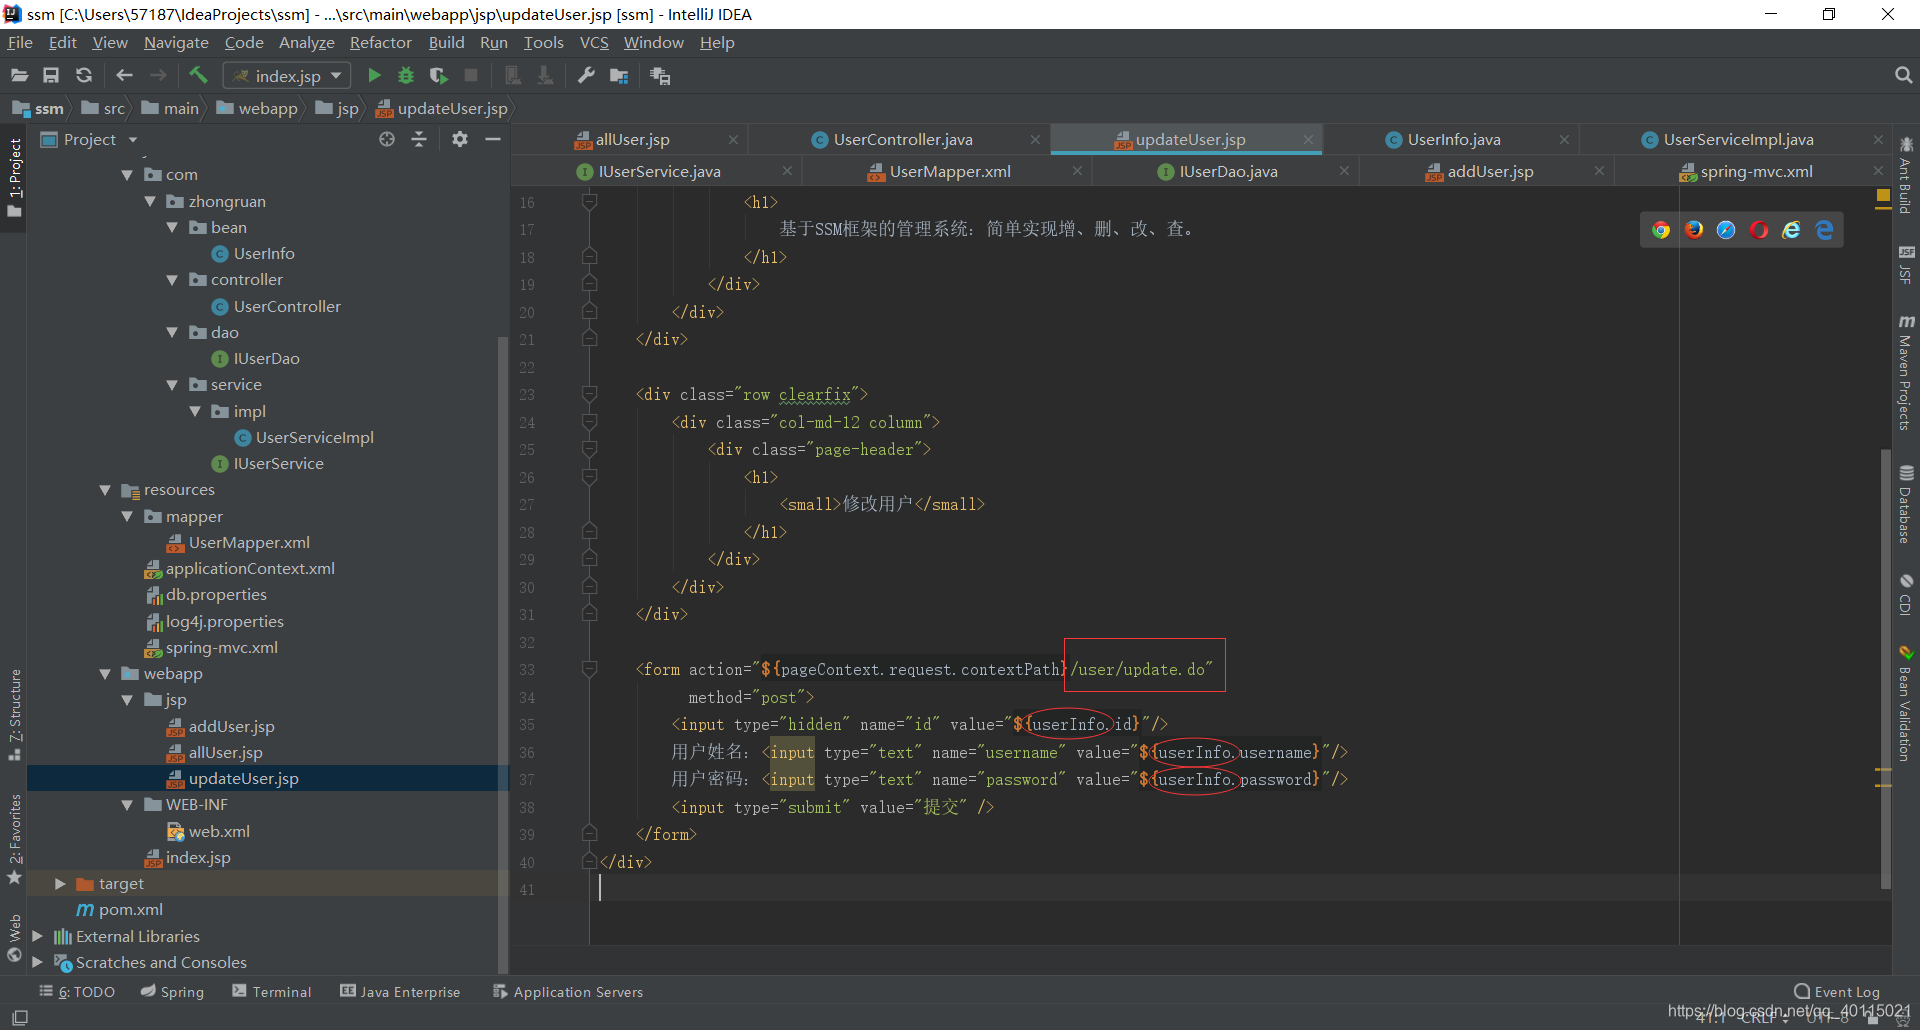
Task: Collapse the WEB-INF folder node
Action: (127, 805)
